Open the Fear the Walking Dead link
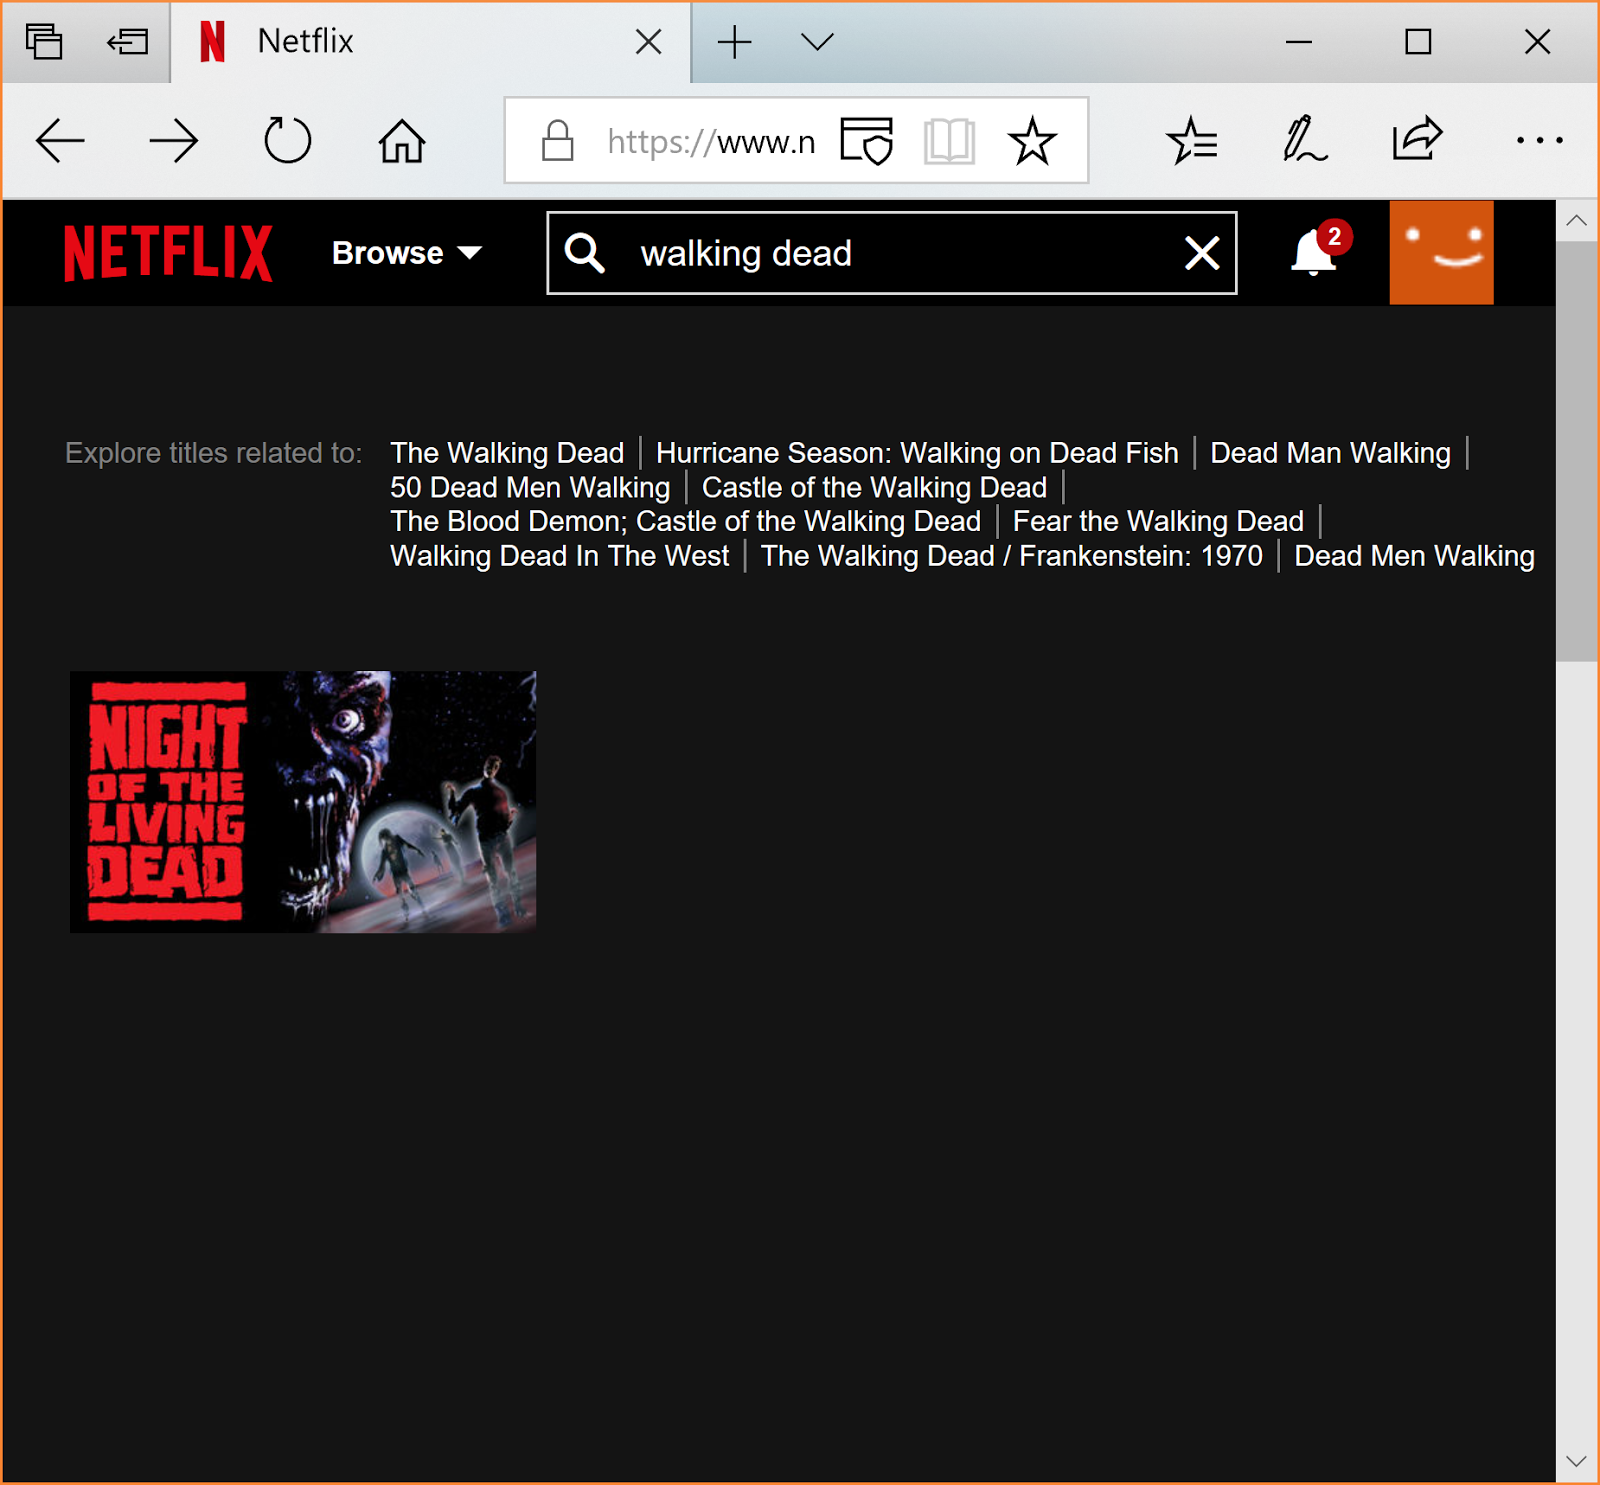This screenshot has height=1485, width=1600. click(x=1157, y=521)
